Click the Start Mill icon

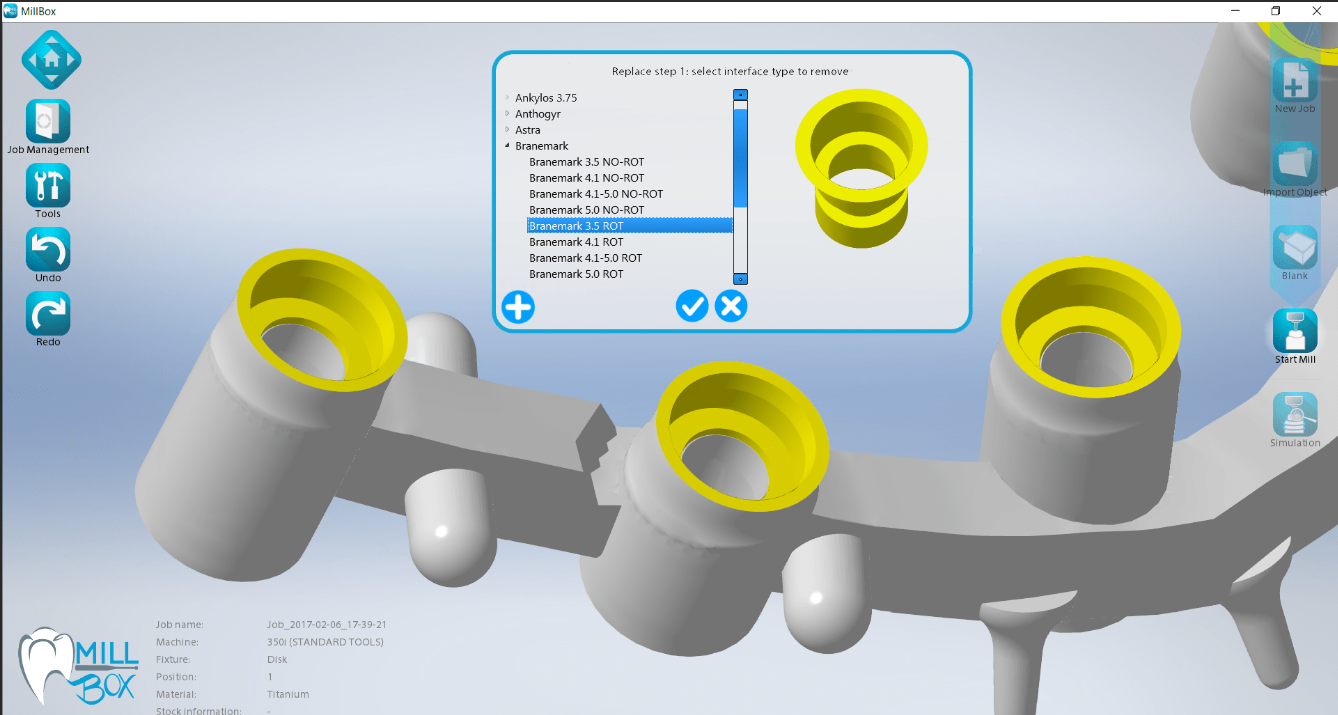(x=1295, y=330)
